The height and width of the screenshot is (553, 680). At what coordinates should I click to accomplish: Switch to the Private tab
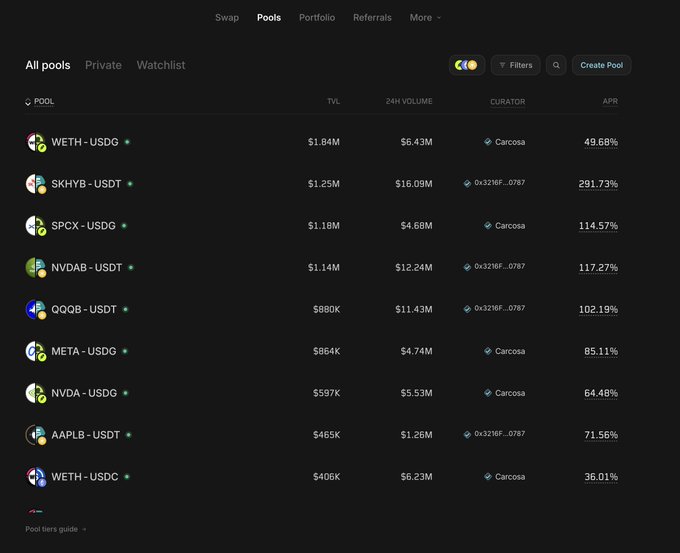103,65
